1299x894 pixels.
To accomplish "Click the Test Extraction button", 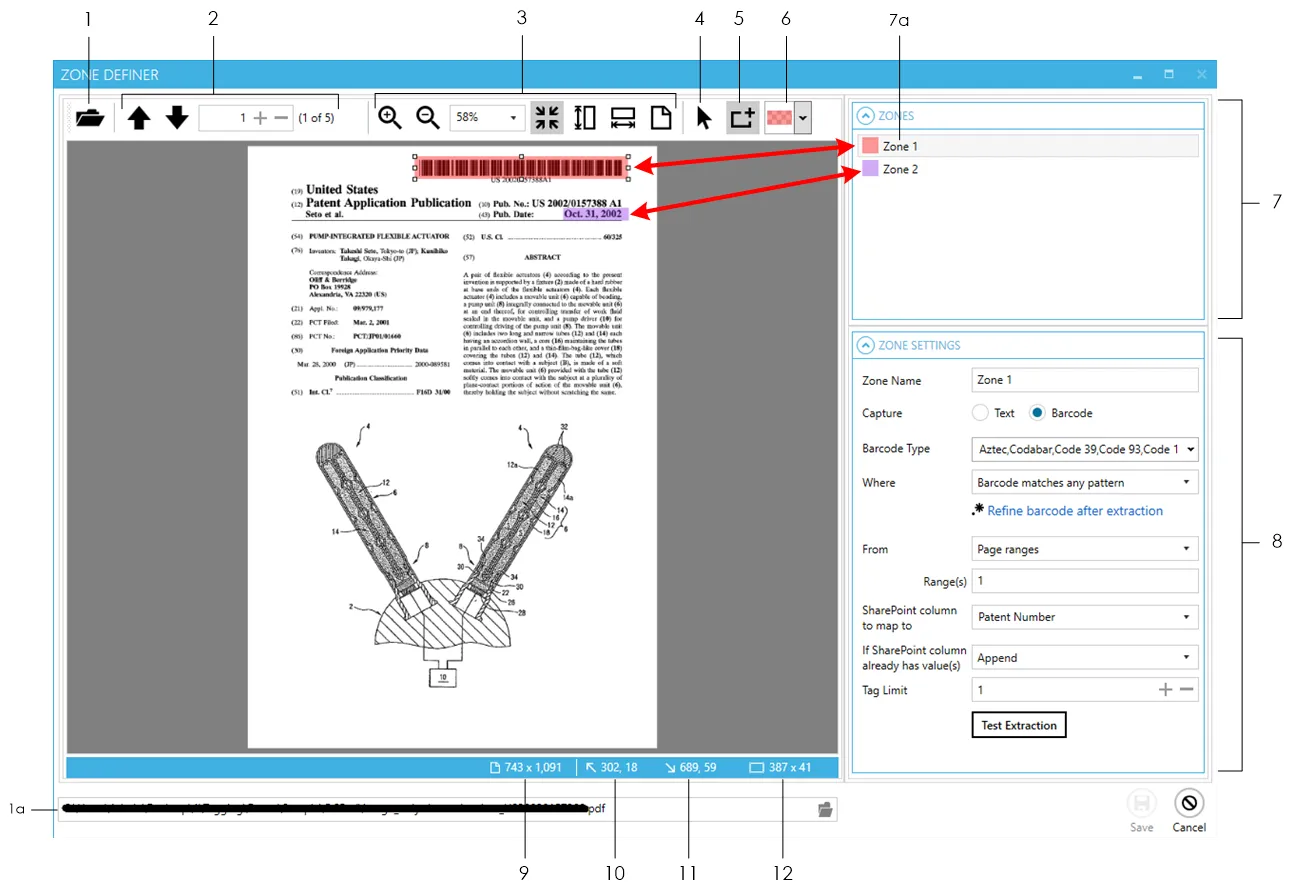I will click(1018, 725).
